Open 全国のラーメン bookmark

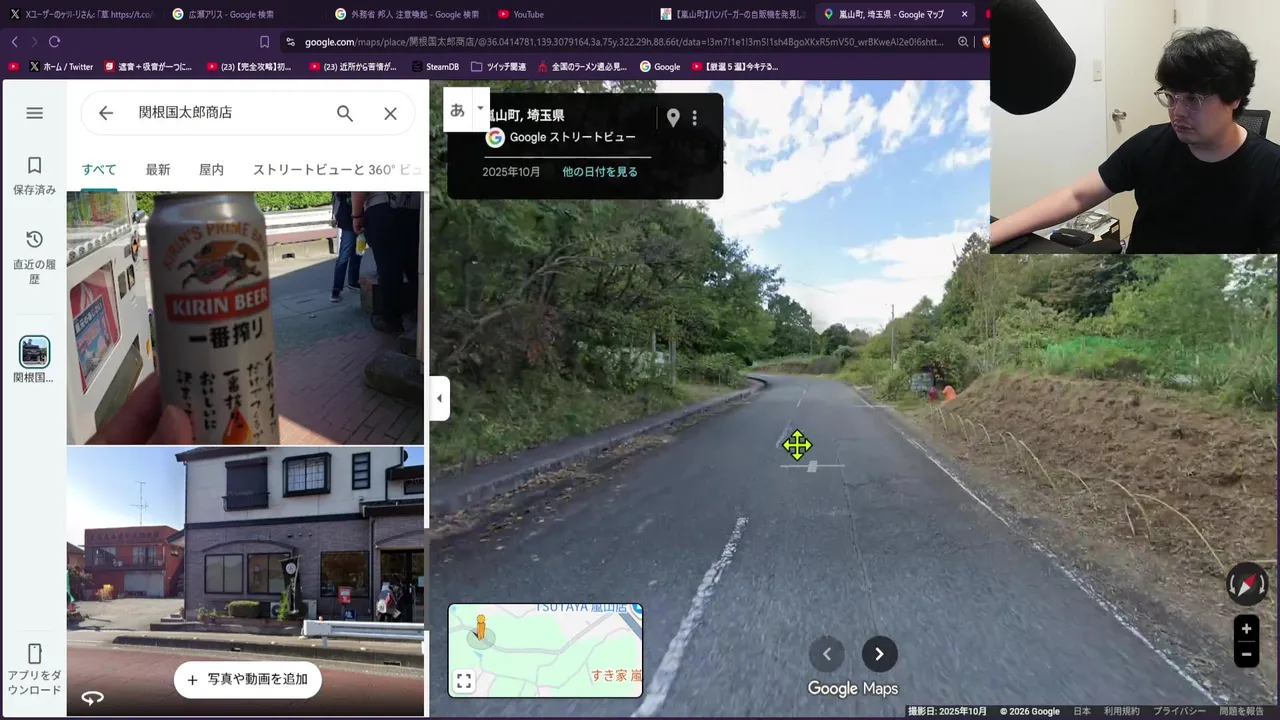click(x=582, y=67)
